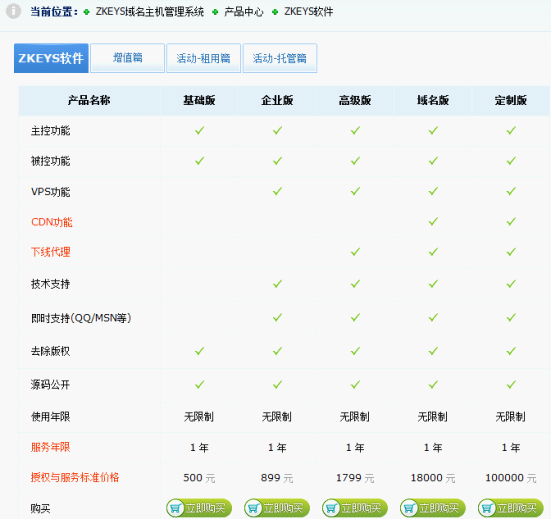
Task: Click the red 服务年限 row label
Action: [51, 447]
